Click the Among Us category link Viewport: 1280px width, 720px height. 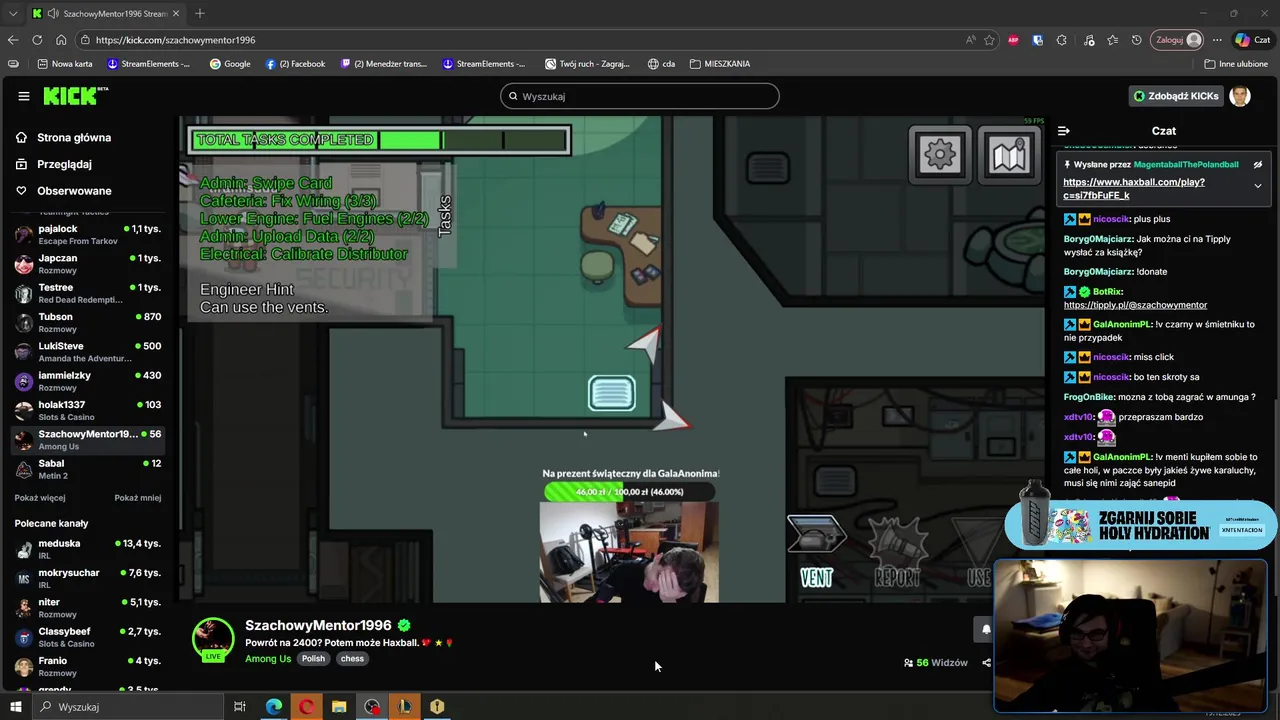268,659
